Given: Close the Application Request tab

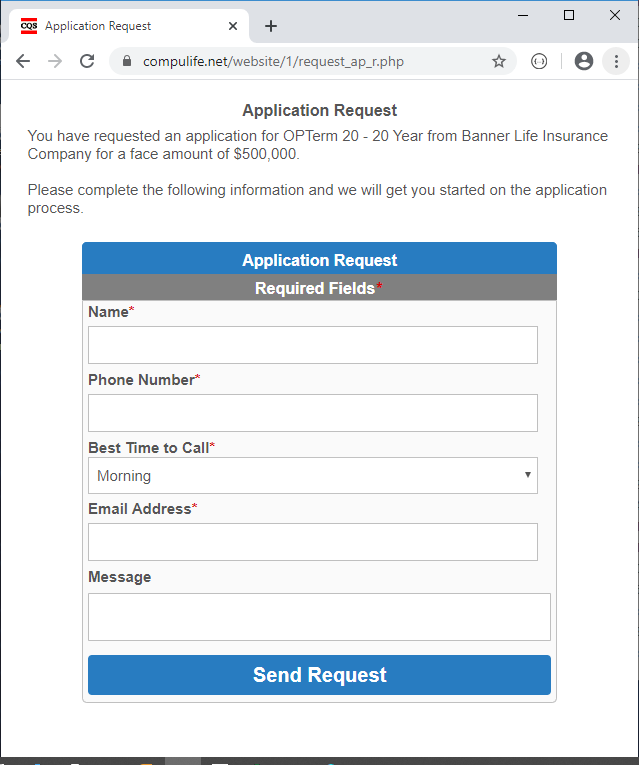Looking at the screenshot, I should click(x=233, y=26).
